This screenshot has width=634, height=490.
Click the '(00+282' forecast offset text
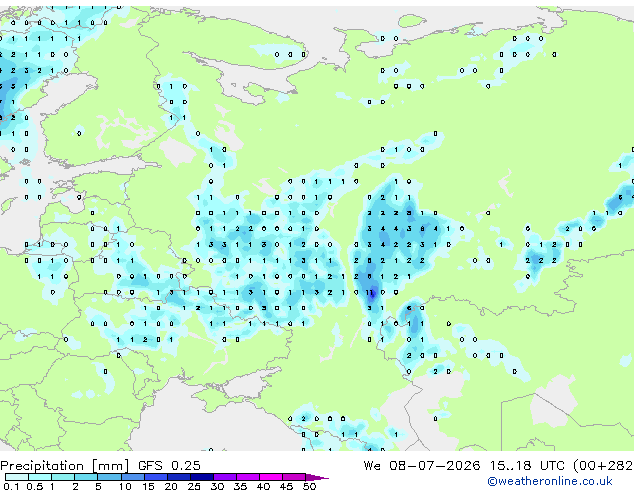603,466
